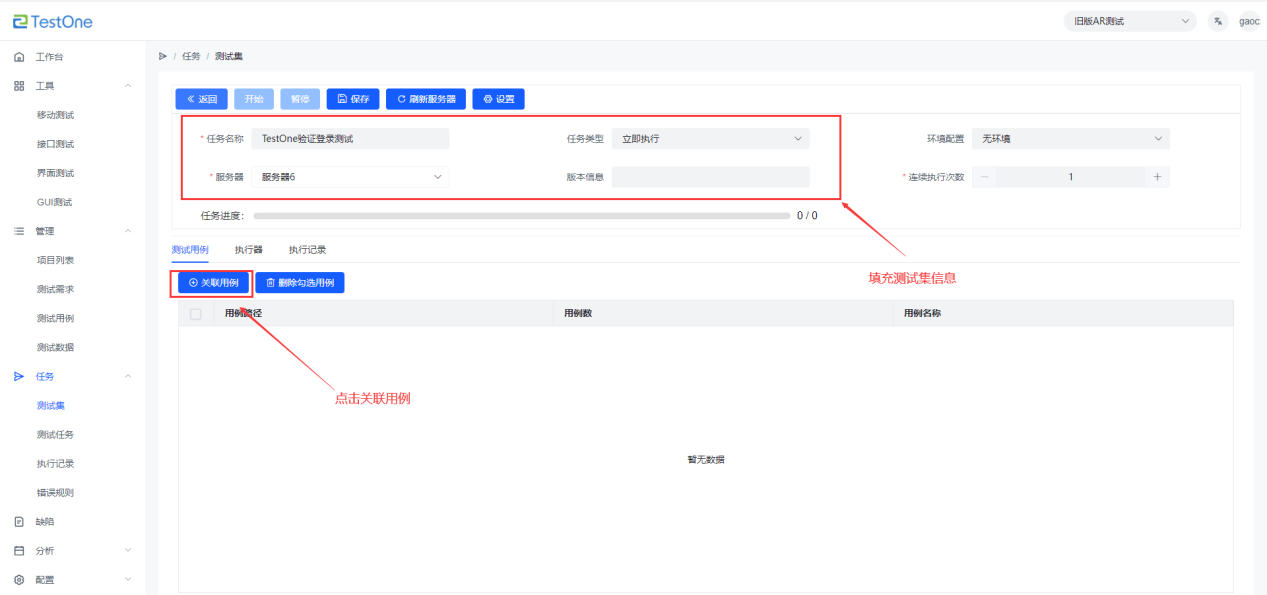This screenshot has height=595, width=1267.
Task: Collapse the 工具 section in sidebar
Action: pyautogui.click(x=127, y=86)
